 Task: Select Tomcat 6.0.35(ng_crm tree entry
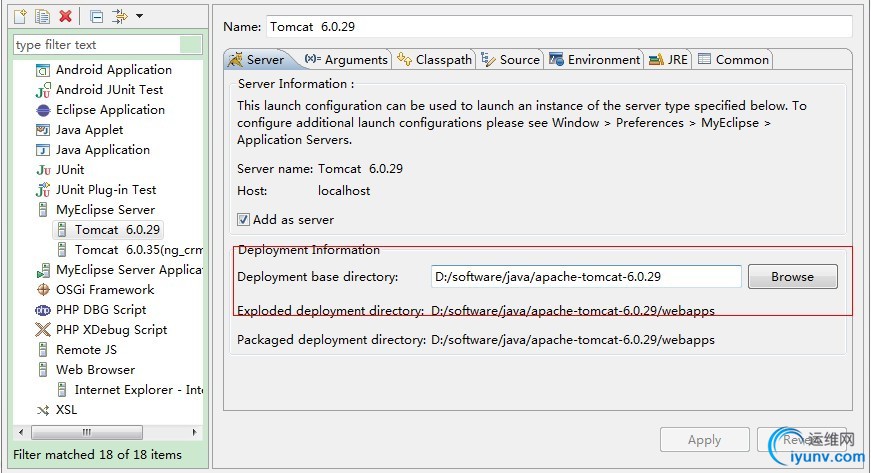(139, 250)
